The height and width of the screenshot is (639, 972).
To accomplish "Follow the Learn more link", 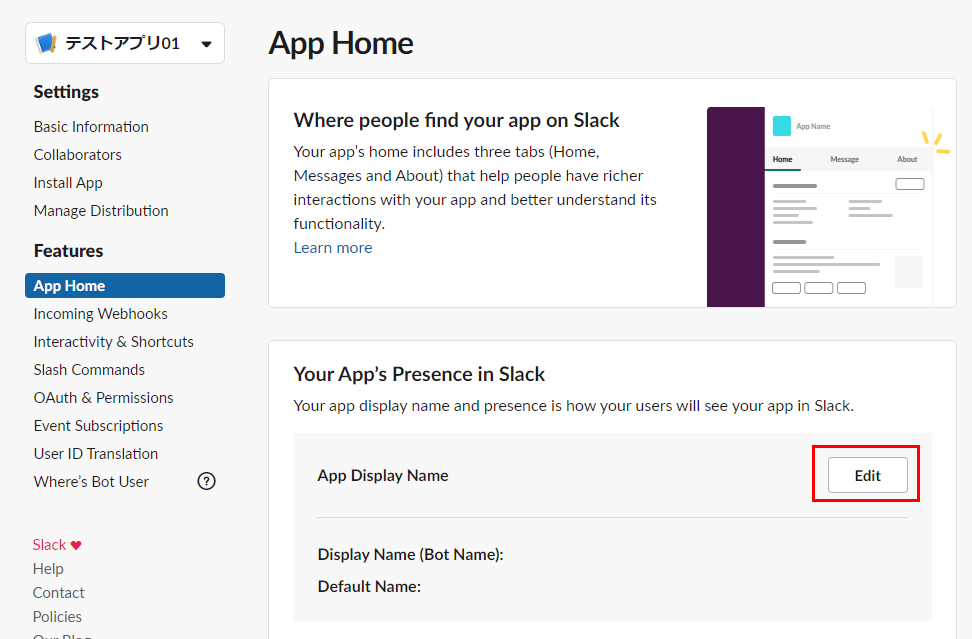I will (332, 247).
